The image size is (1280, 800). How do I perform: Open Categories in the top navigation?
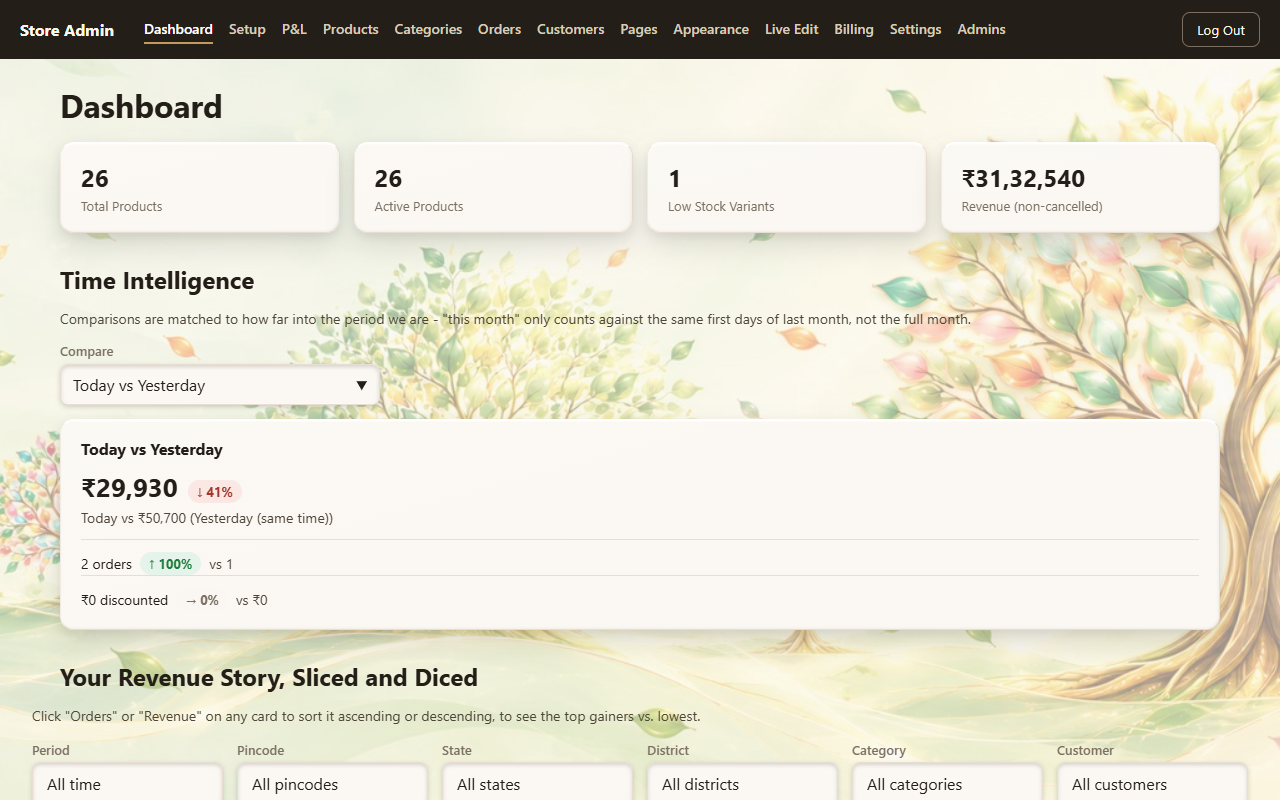click(428, 29)
